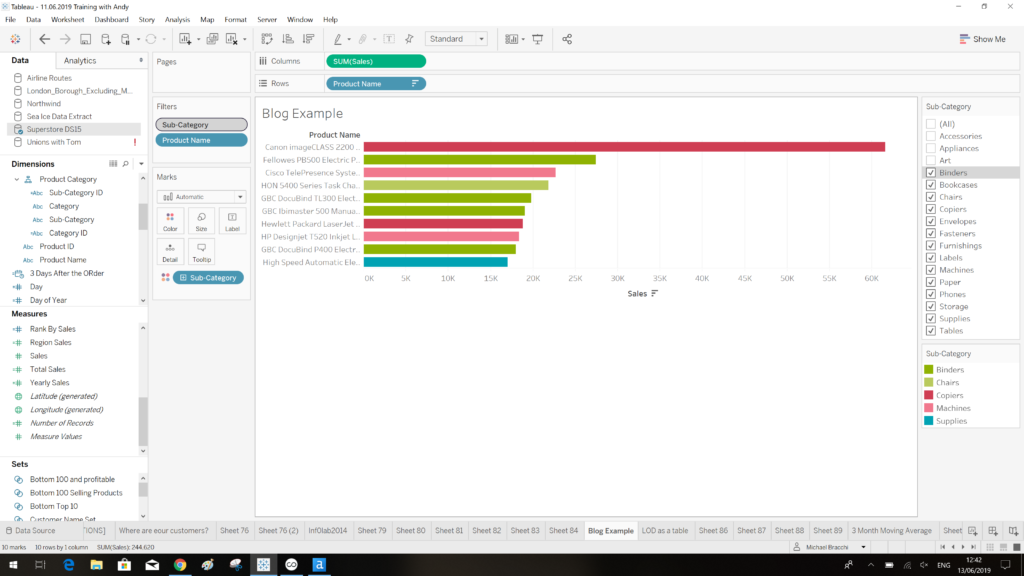Click the Show Me button
This screenshot has width=1024, height=576.
(x=982, y=39)
